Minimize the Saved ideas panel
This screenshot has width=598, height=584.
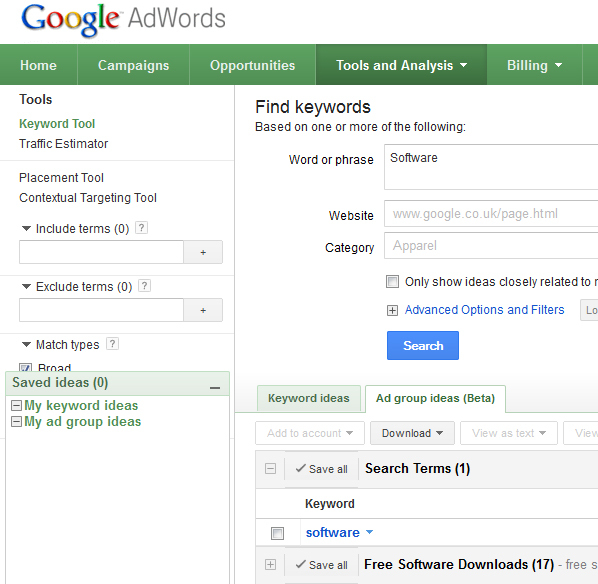[215, 388]
